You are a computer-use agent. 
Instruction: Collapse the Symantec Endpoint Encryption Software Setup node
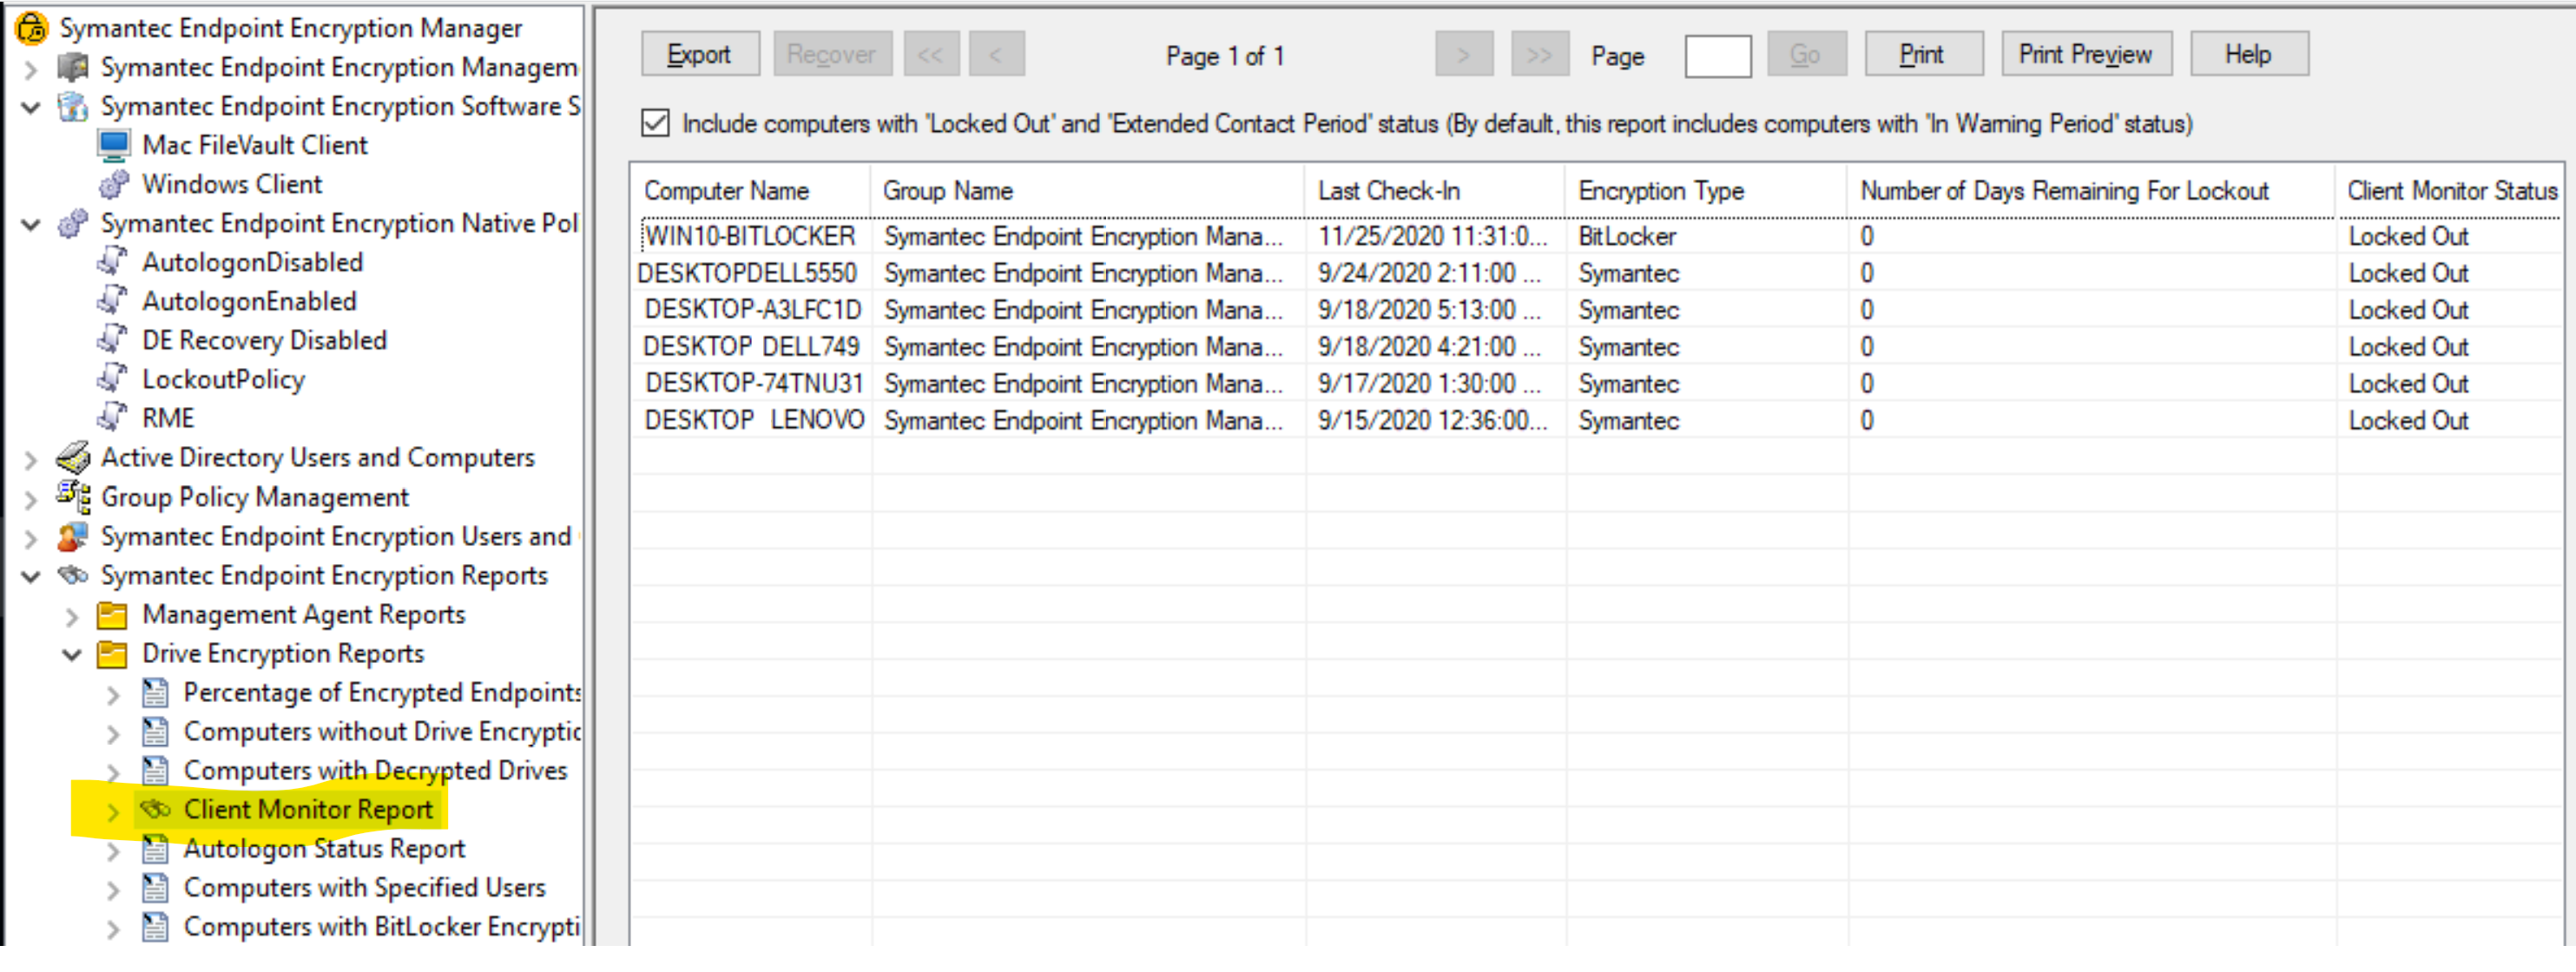pyautogui.click(x=31, y=107)
